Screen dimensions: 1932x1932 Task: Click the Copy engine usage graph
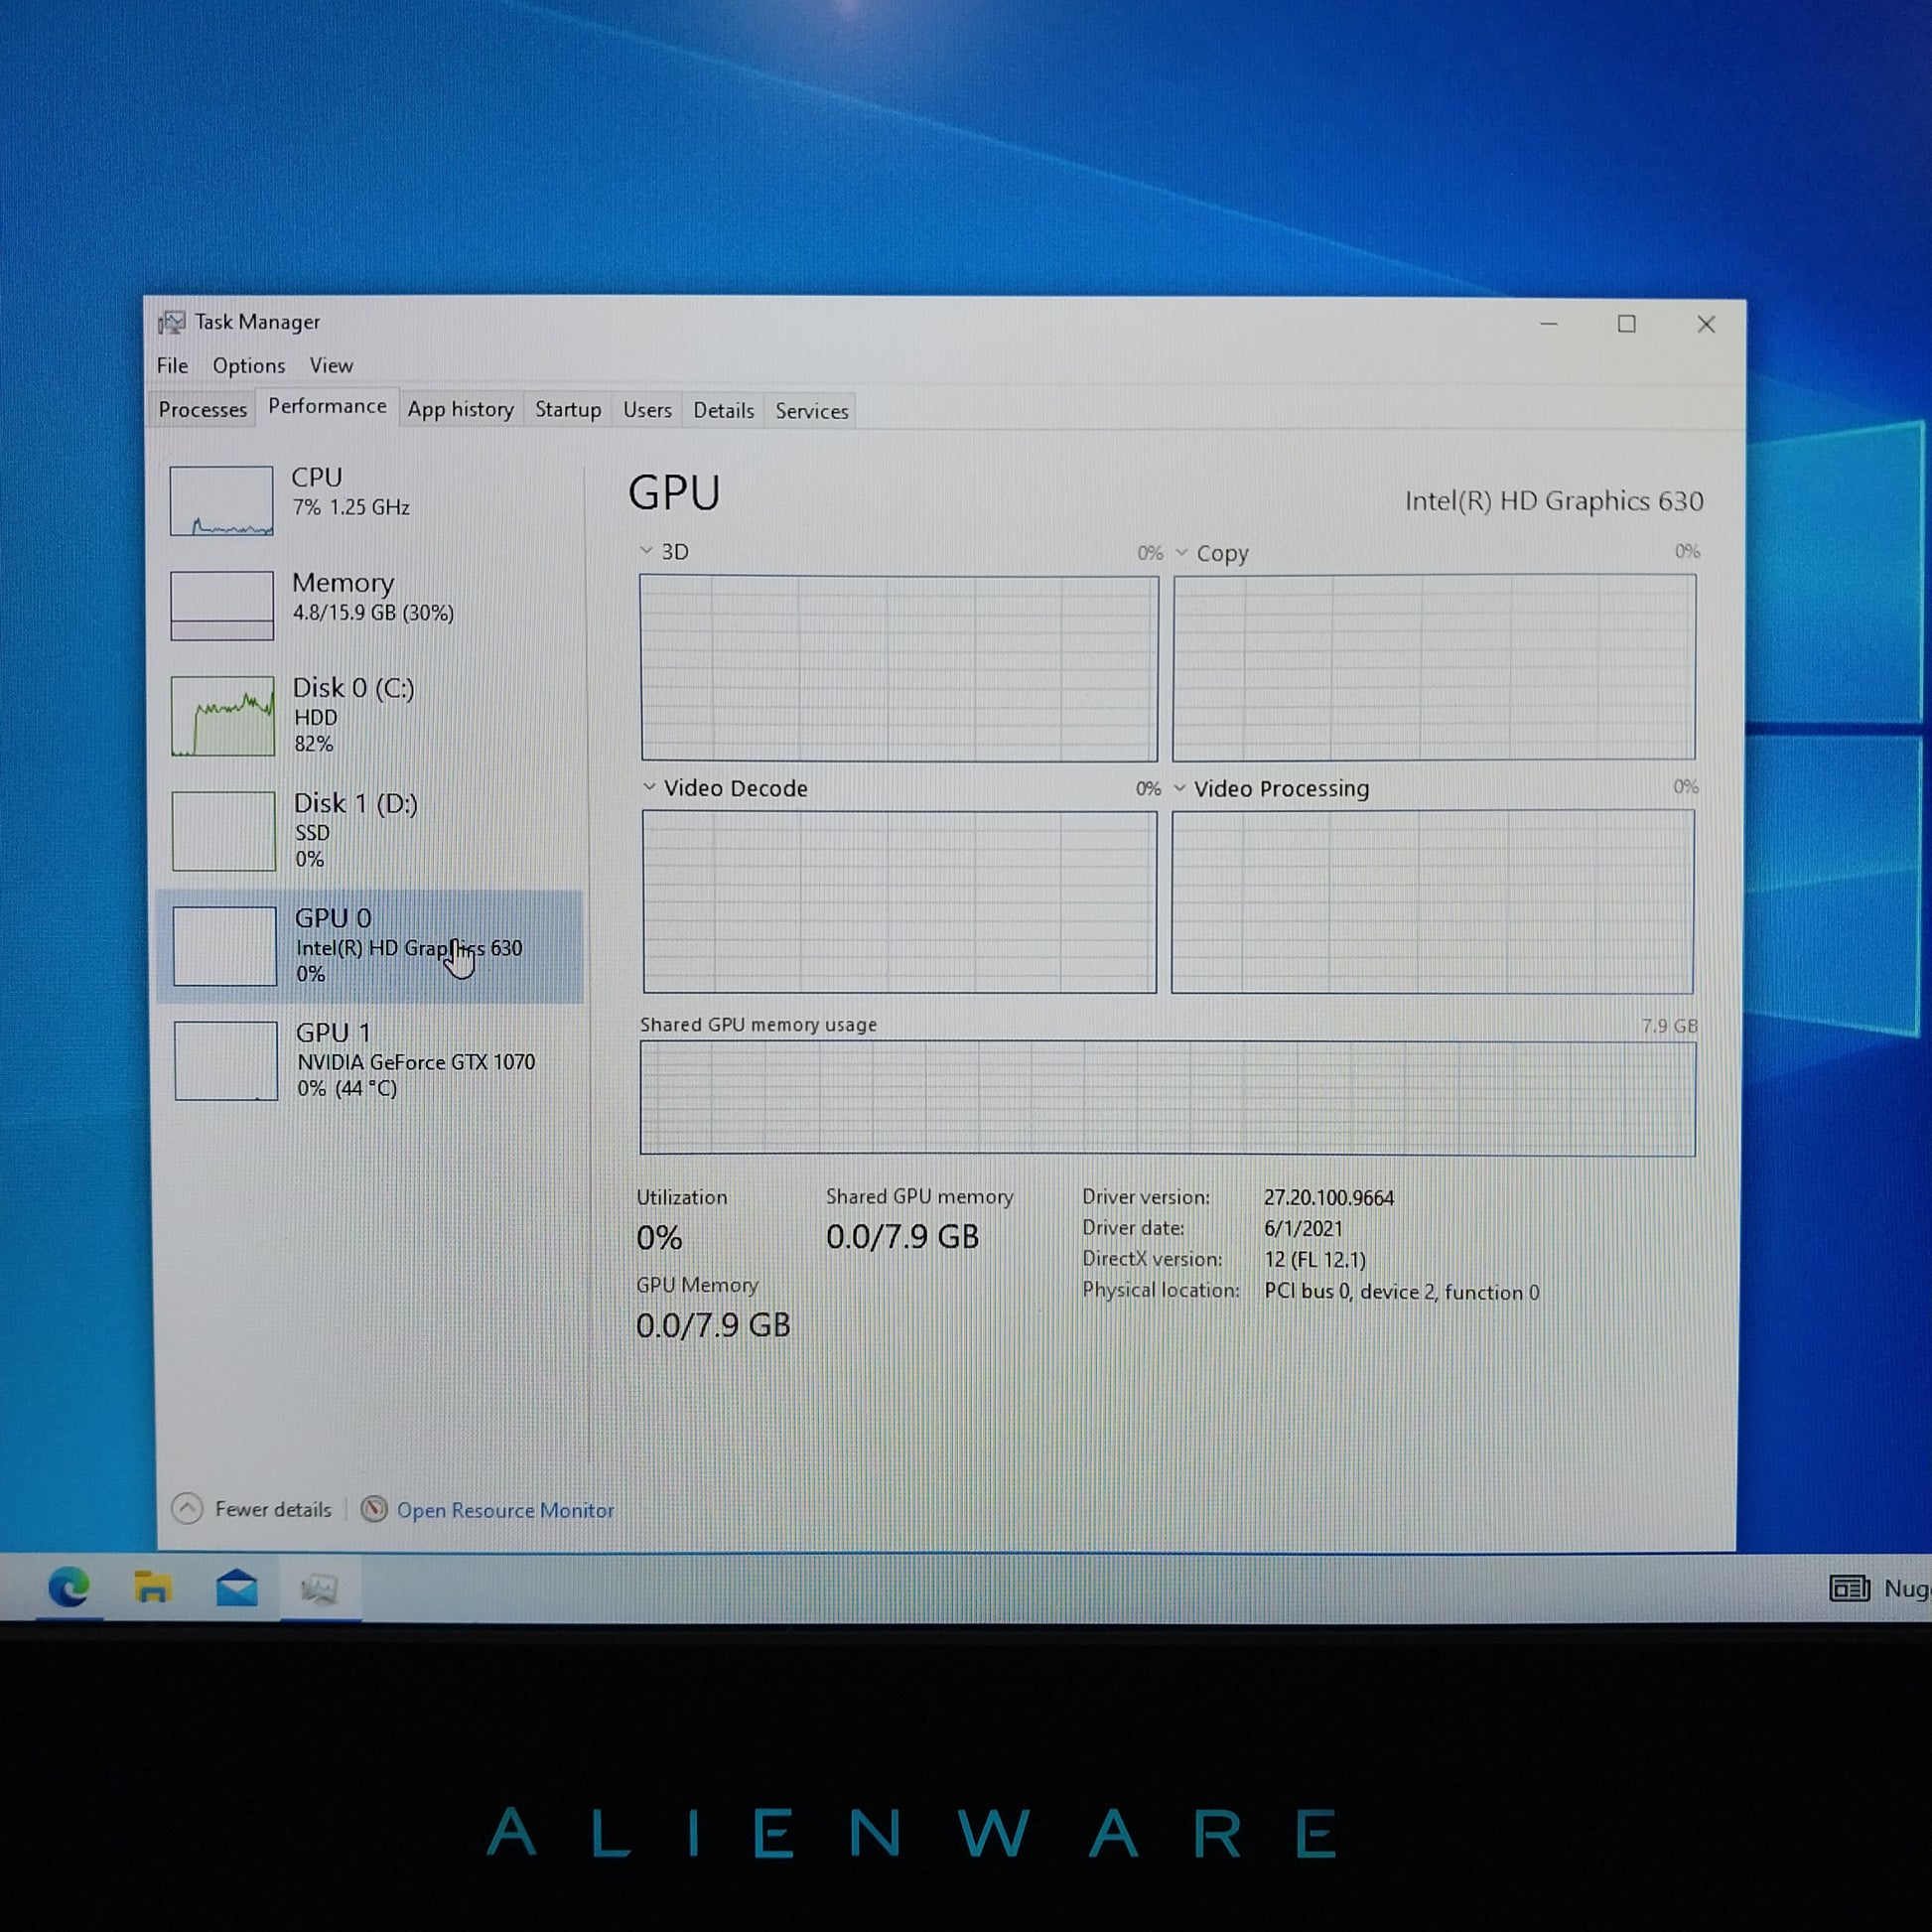(1434, 667)
